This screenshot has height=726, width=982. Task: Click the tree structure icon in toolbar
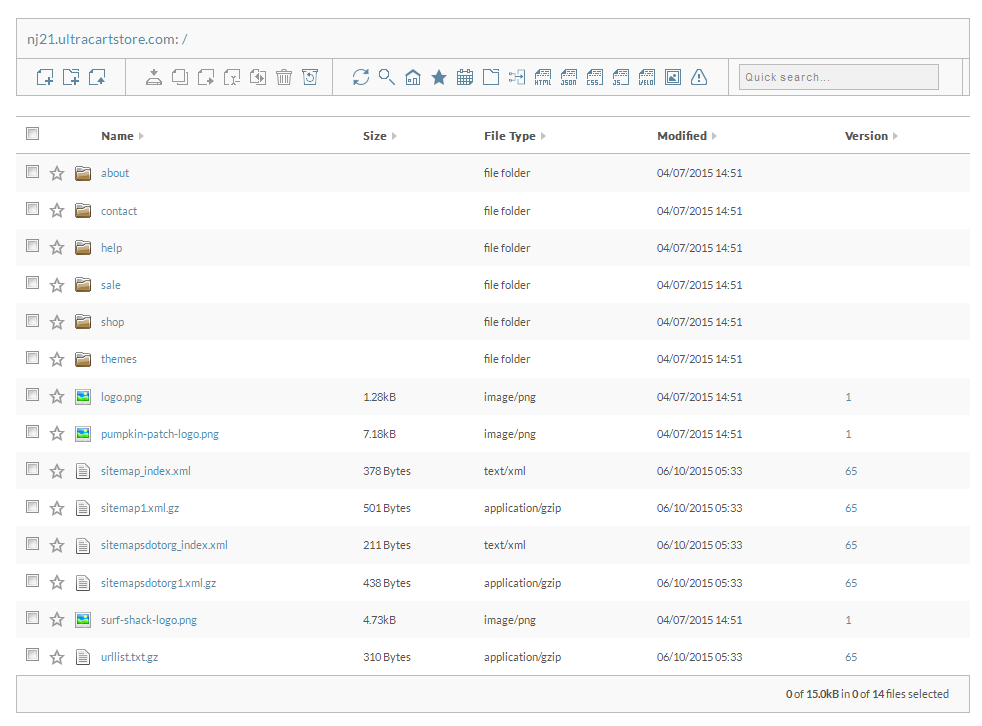pyautogui.click(x=517, y=77)
